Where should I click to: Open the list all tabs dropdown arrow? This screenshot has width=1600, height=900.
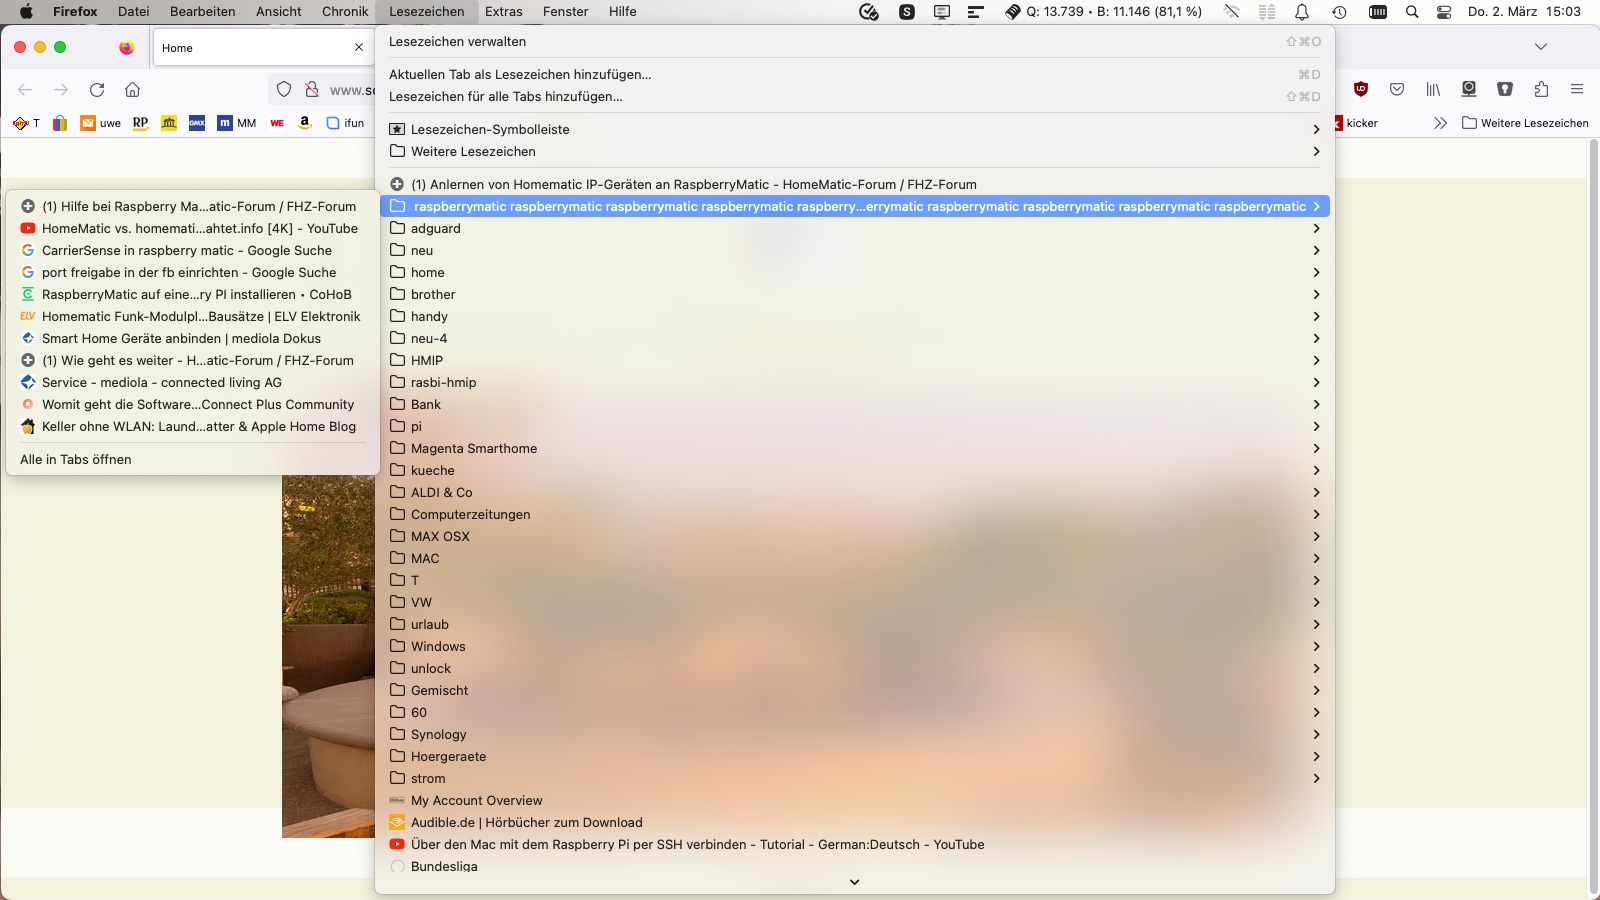point(1541,47)
